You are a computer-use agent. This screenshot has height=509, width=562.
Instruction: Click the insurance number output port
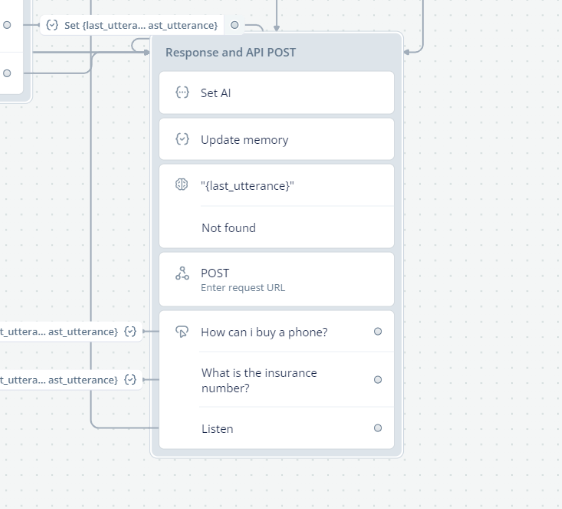tap(378, 380)
